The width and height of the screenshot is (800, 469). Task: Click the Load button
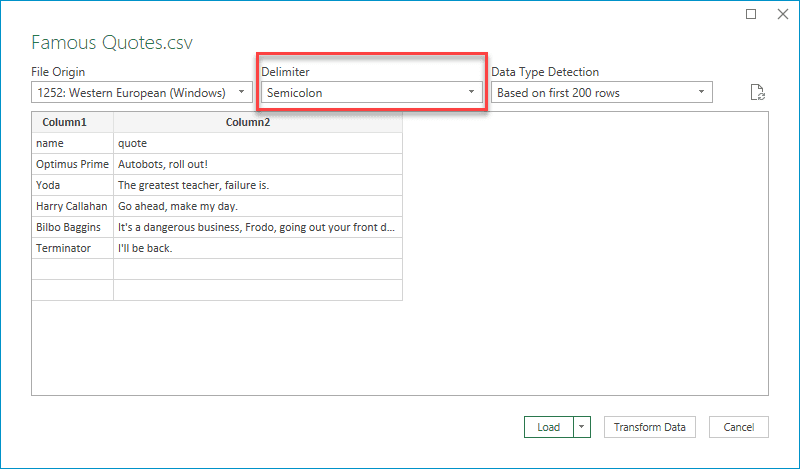pyautogui.click(x=548, y=427)
